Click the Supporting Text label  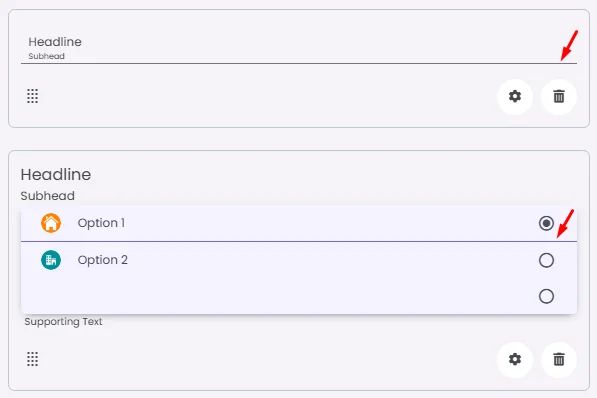click(x=63, y=321)
